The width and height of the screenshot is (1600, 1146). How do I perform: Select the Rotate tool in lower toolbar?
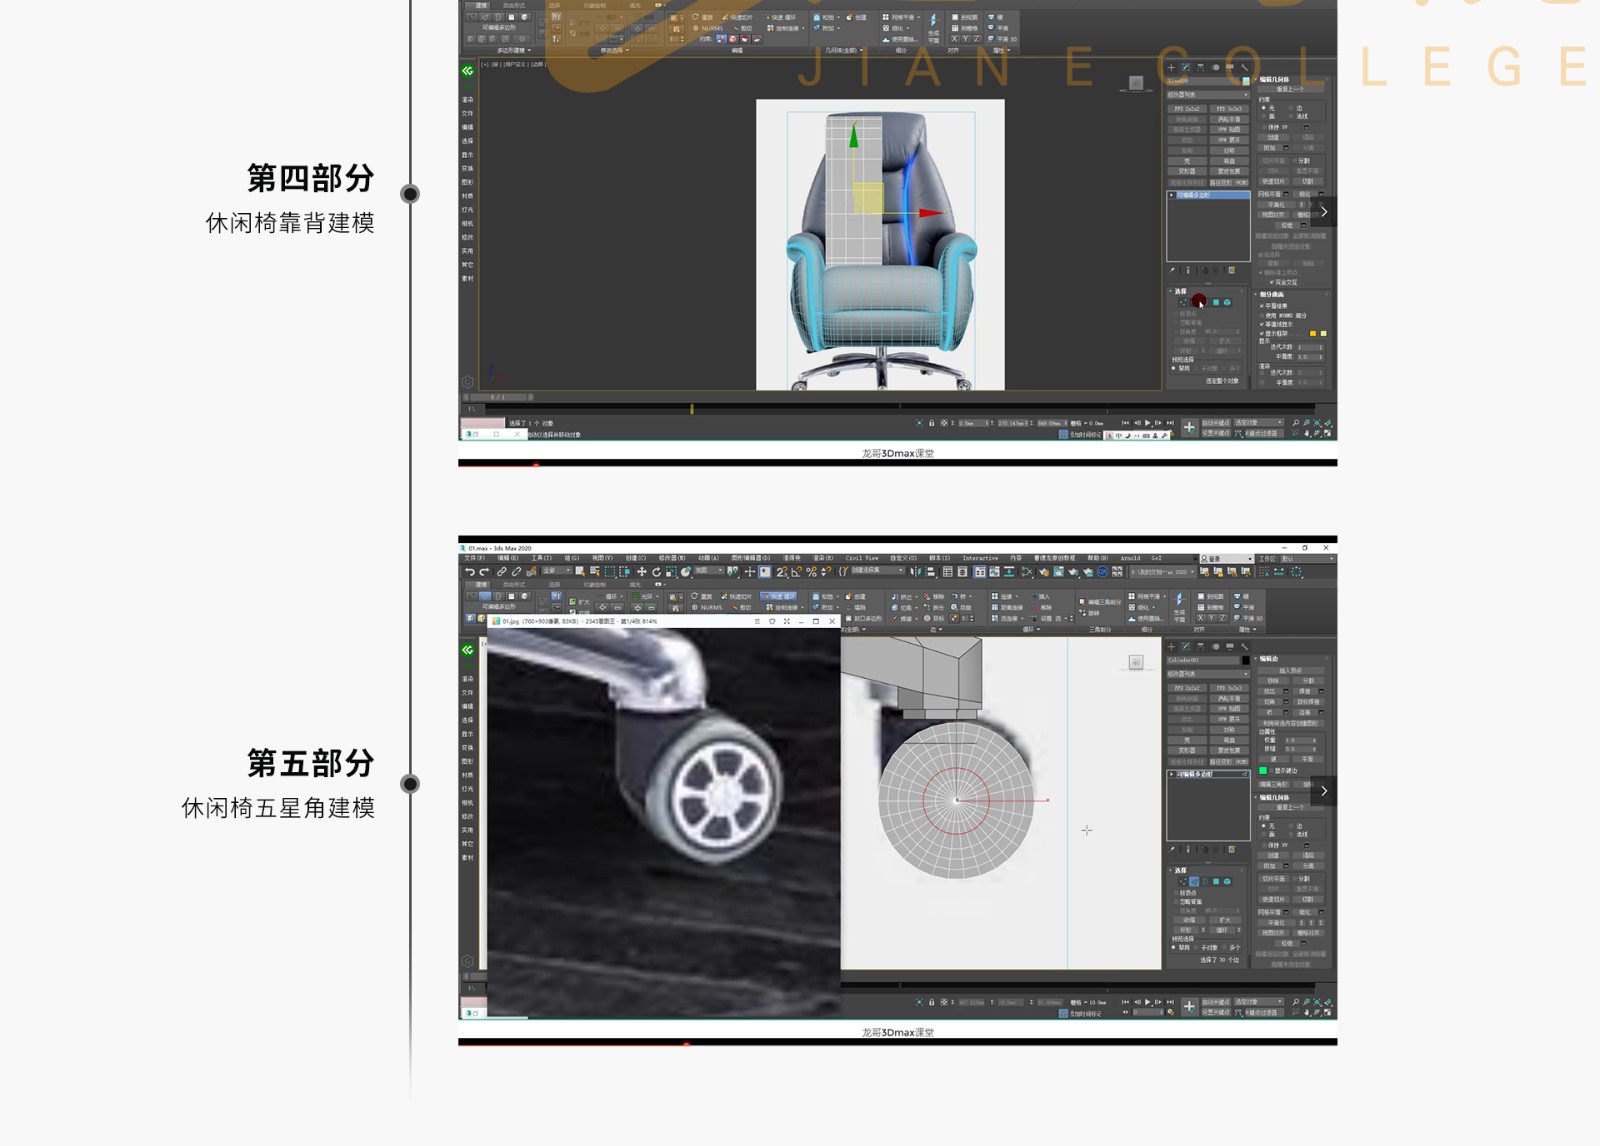click(x=656, y=572)
